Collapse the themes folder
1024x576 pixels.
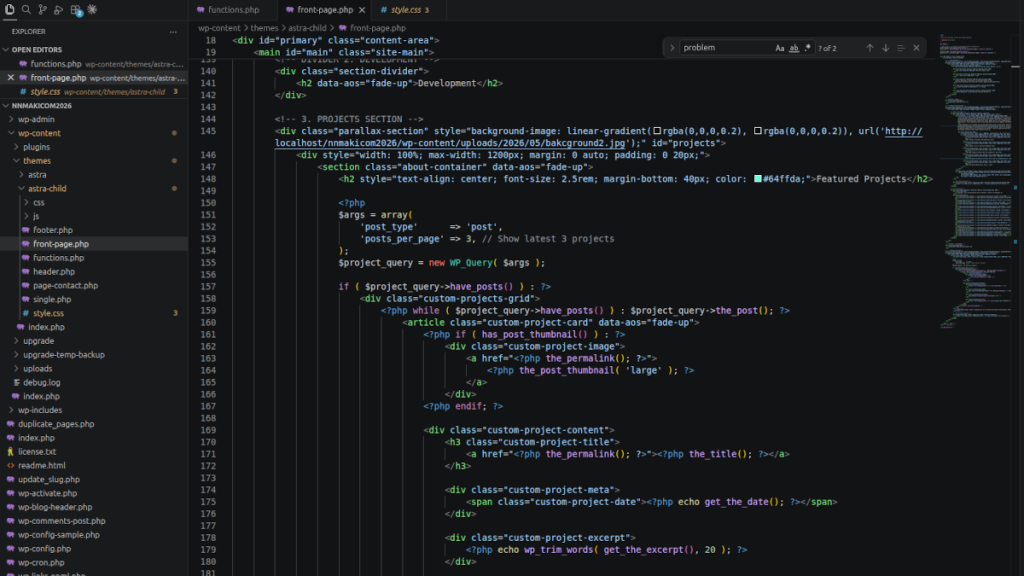(x=37, y=161)
